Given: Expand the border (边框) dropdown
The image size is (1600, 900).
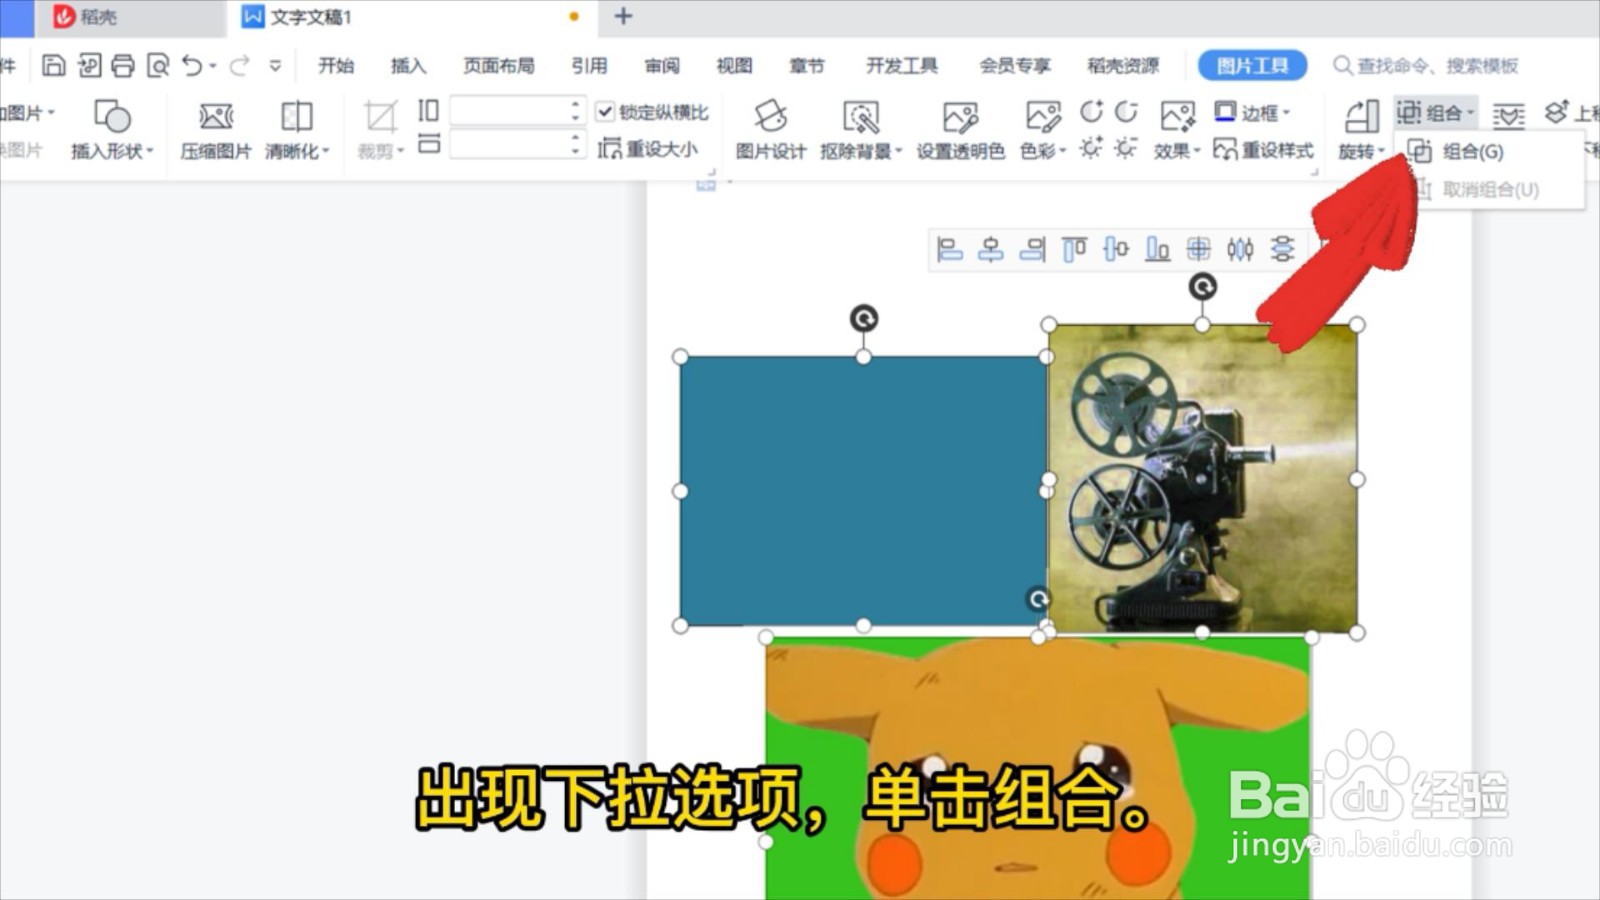Looking at the screenshot, I should 1286,112.
